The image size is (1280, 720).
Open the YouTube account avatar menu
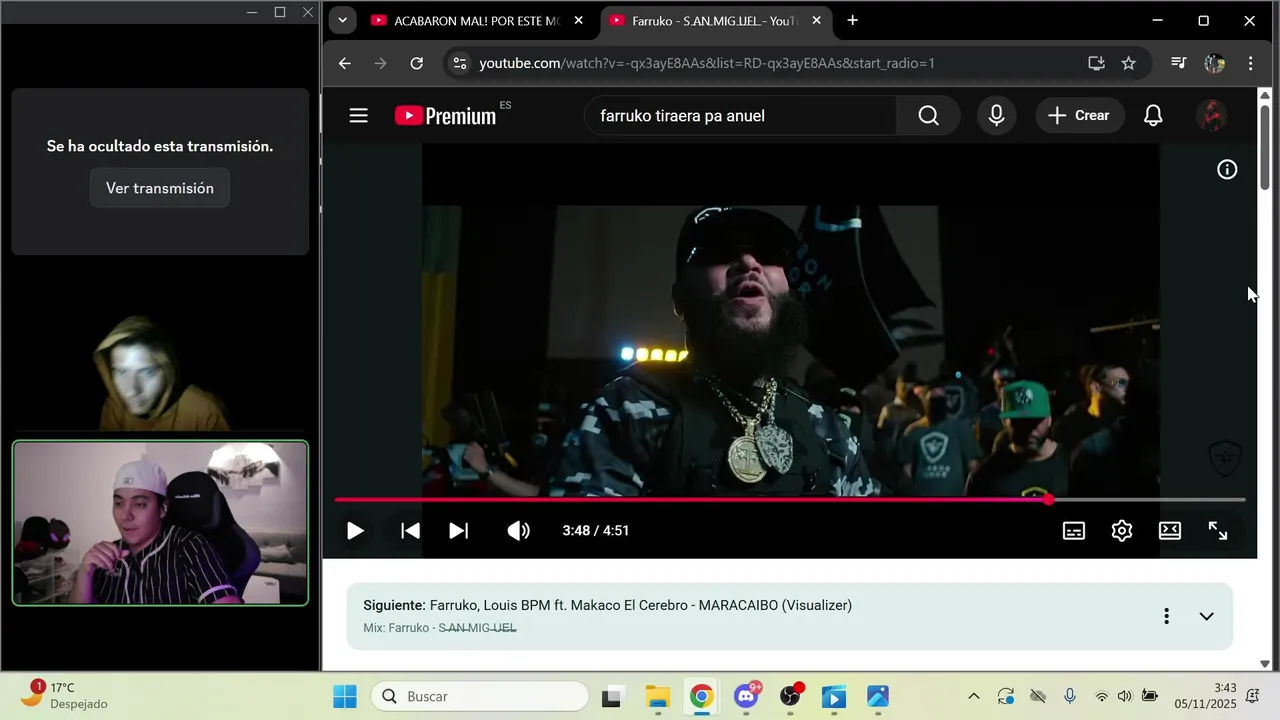click(1212, 116)
